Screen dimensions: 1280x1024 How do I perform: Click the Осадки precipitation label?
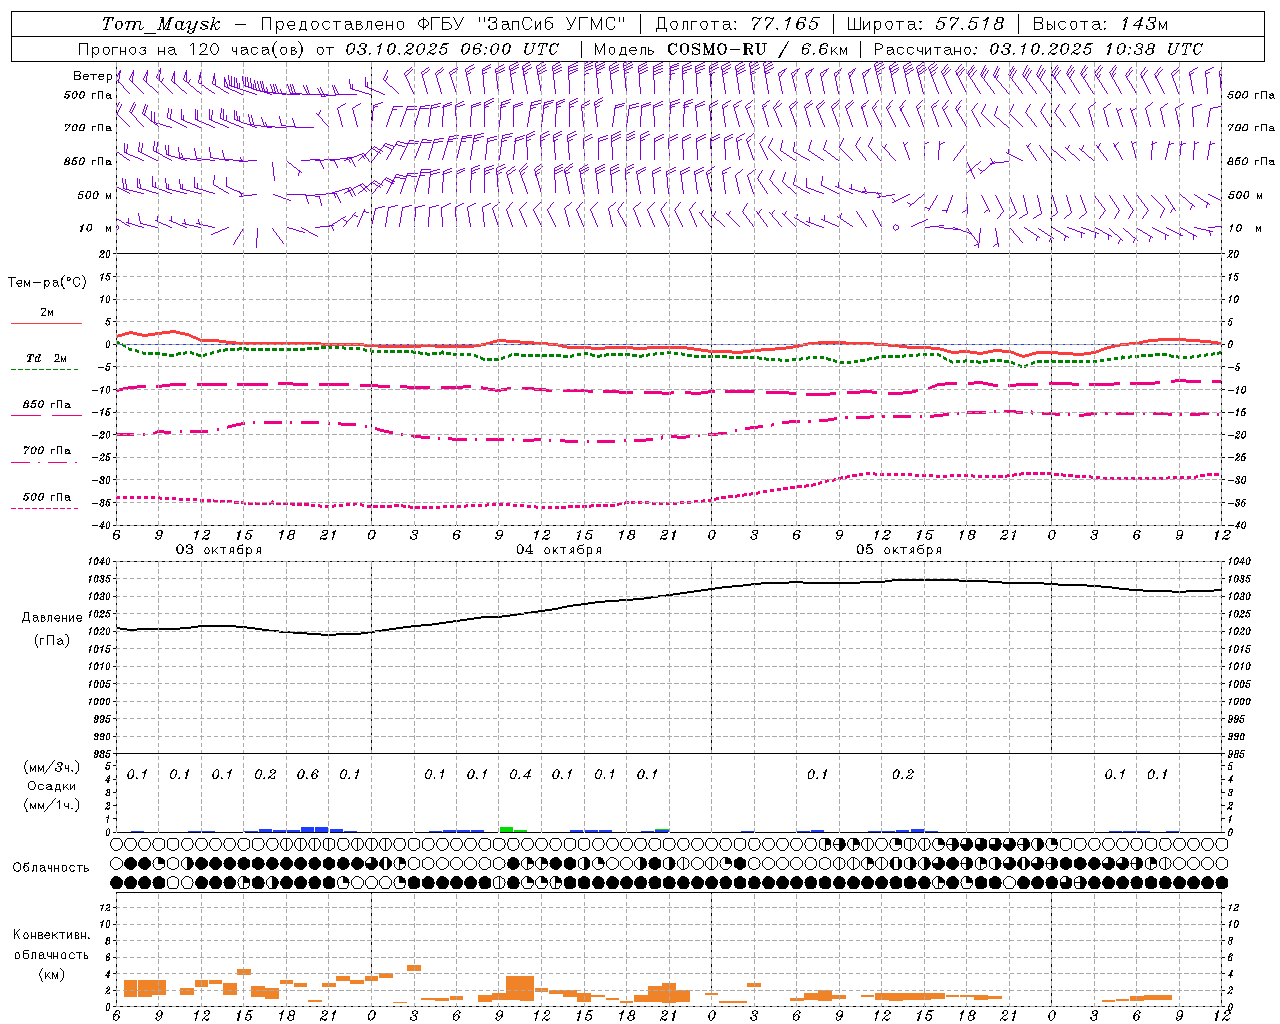pyautogui.click(x=51, y=786)
